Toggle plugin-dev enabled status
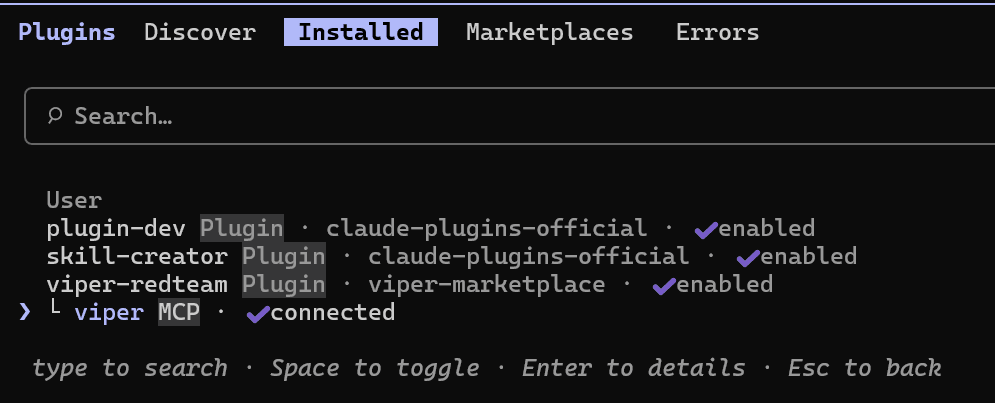 (x=766, y=228)
